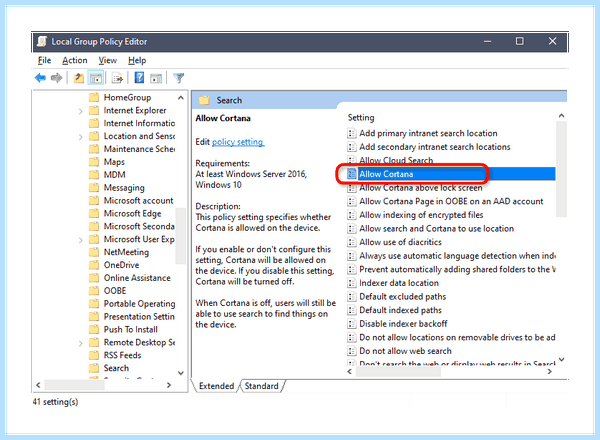Select the Messaging tree folder
Image resolution: width=600 pixels, height=440 pixels.
tap(124, 187)
